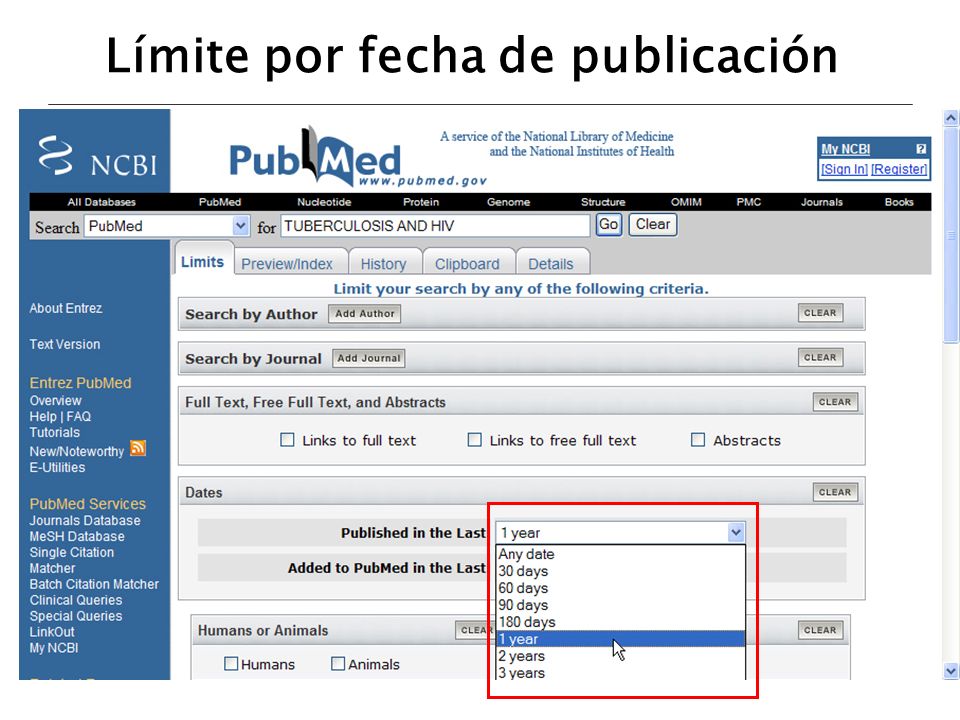960x720 pixels.
Task: Click the Go search button
Action: [609, 225]
